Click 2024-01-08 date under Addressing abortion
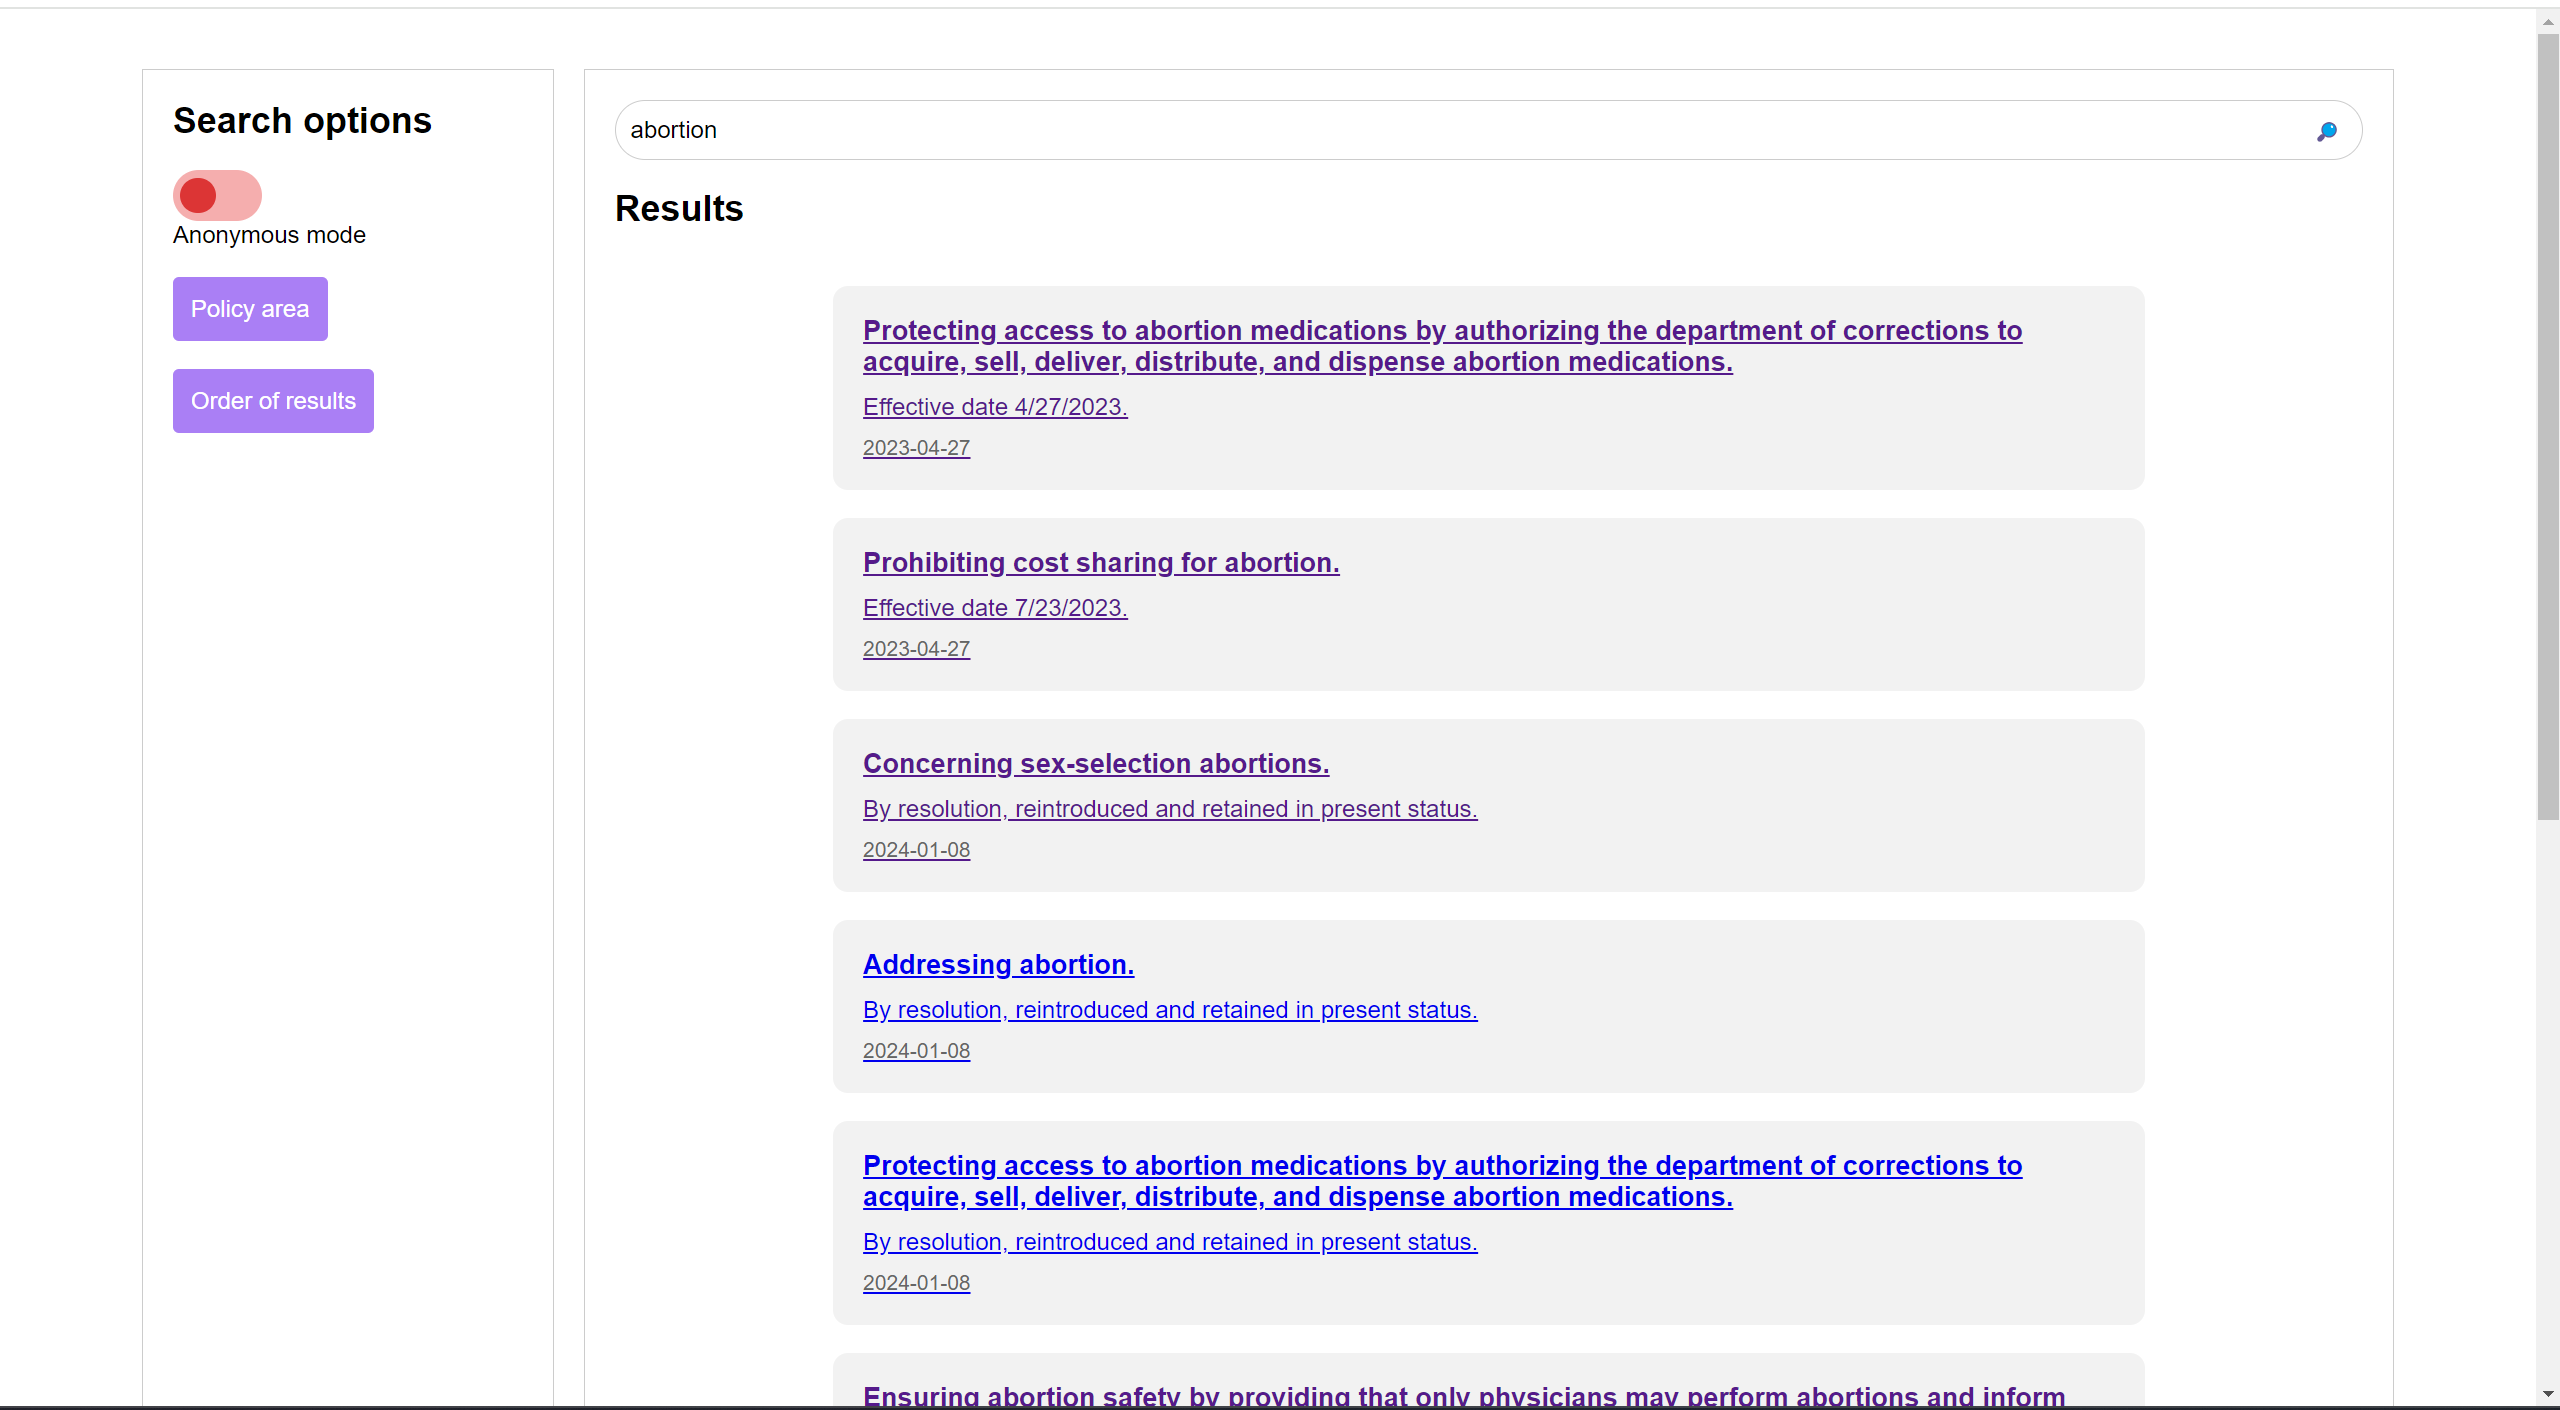 916,1051
